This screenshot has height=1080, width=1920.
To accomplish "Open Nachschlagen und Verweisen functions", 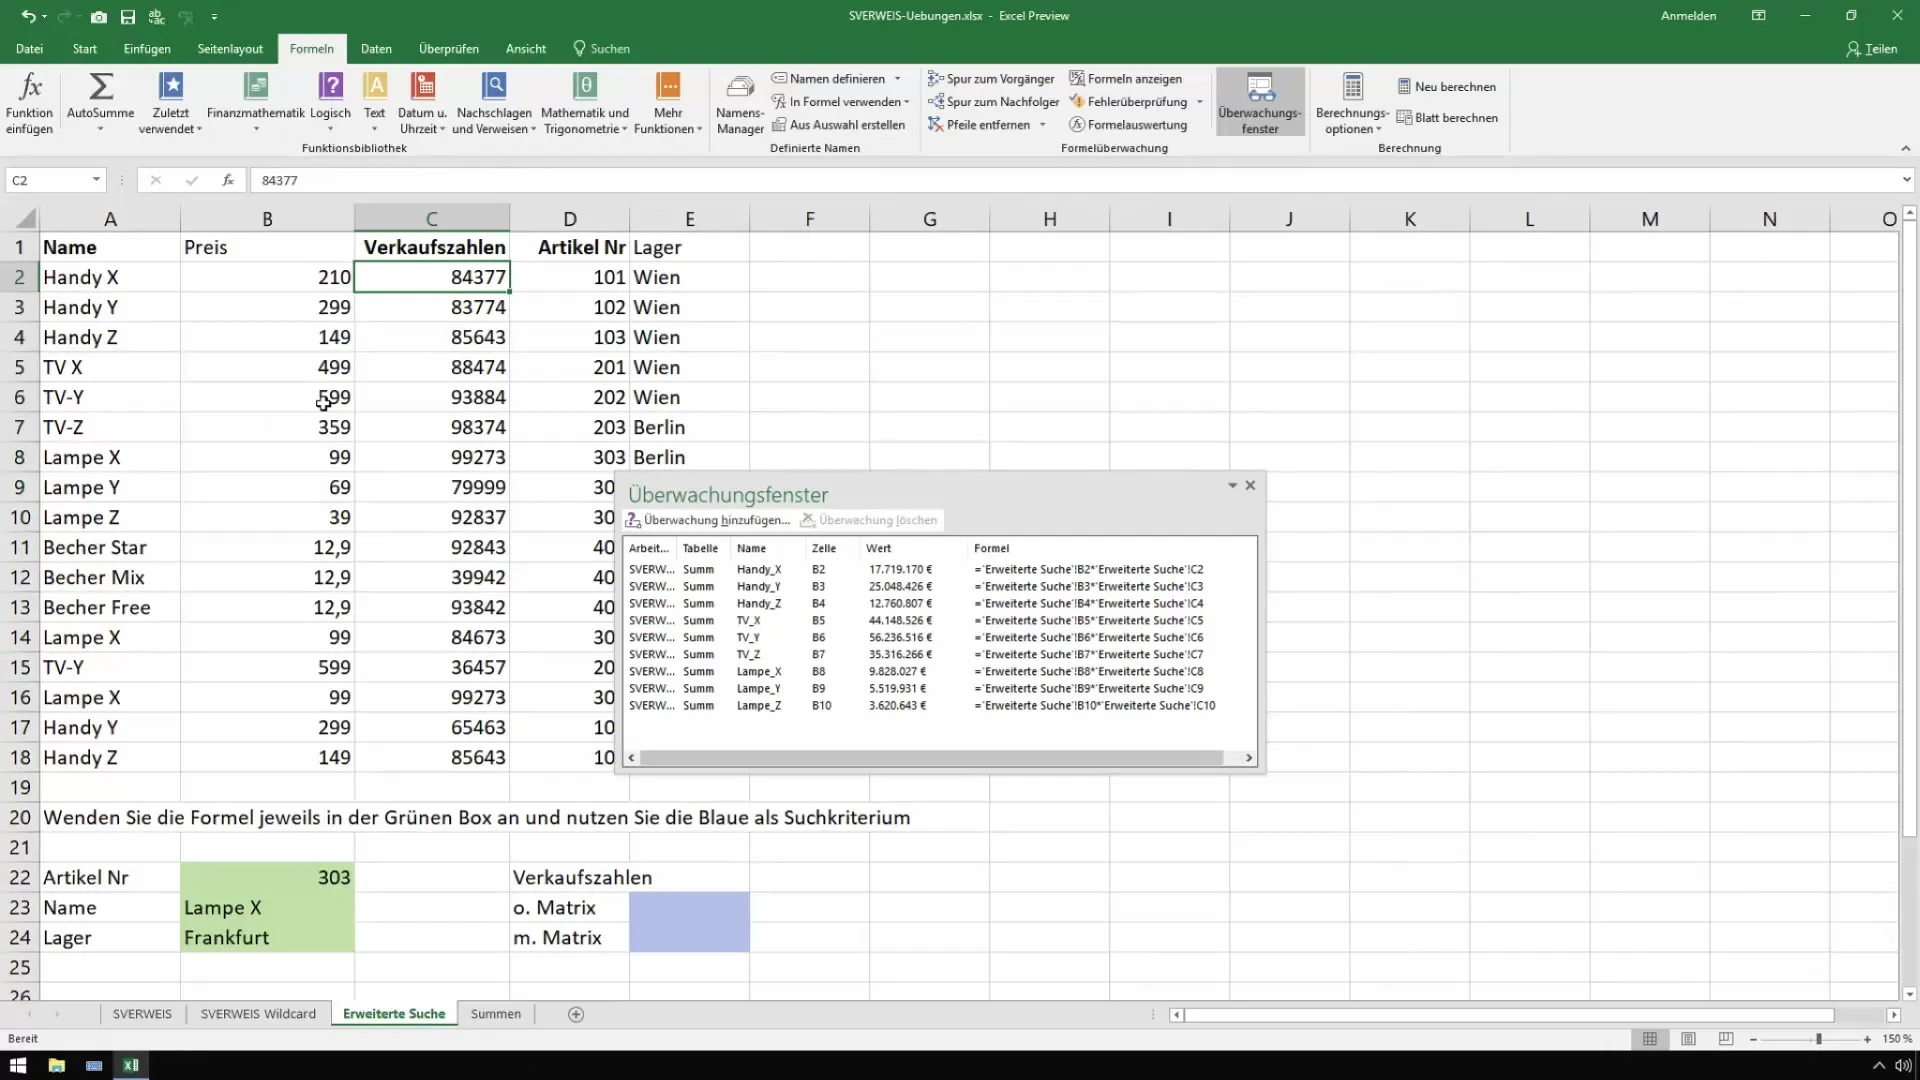I will [494, 103].
